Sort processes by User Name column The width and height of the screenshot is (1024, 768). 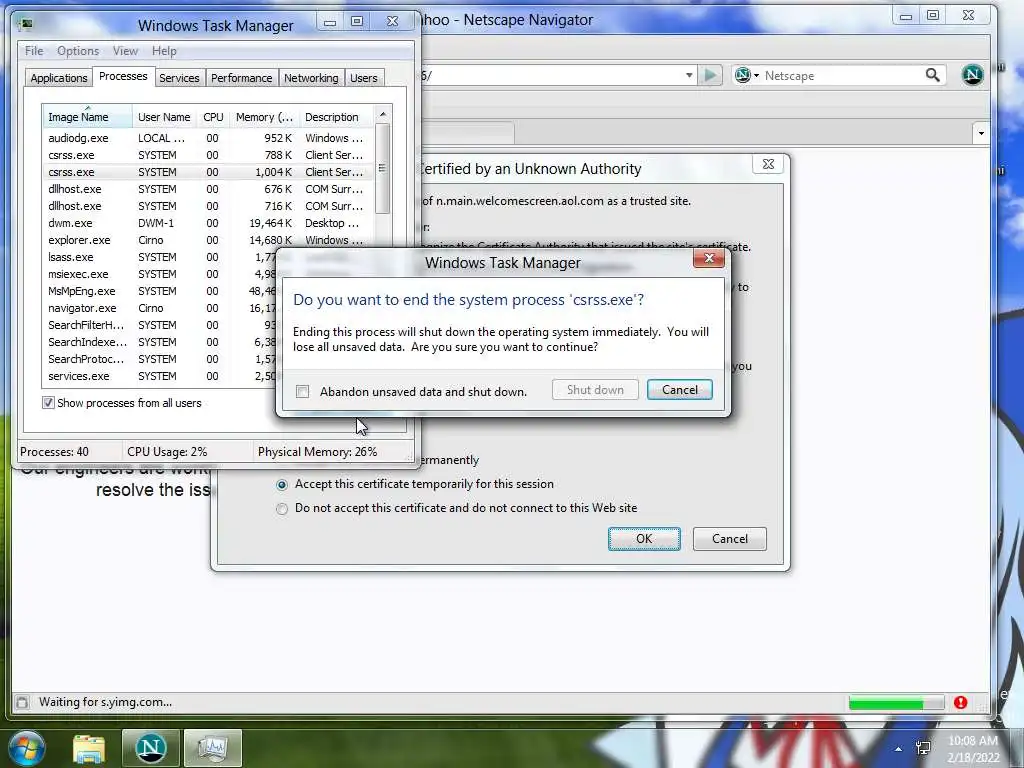(164, 117)
